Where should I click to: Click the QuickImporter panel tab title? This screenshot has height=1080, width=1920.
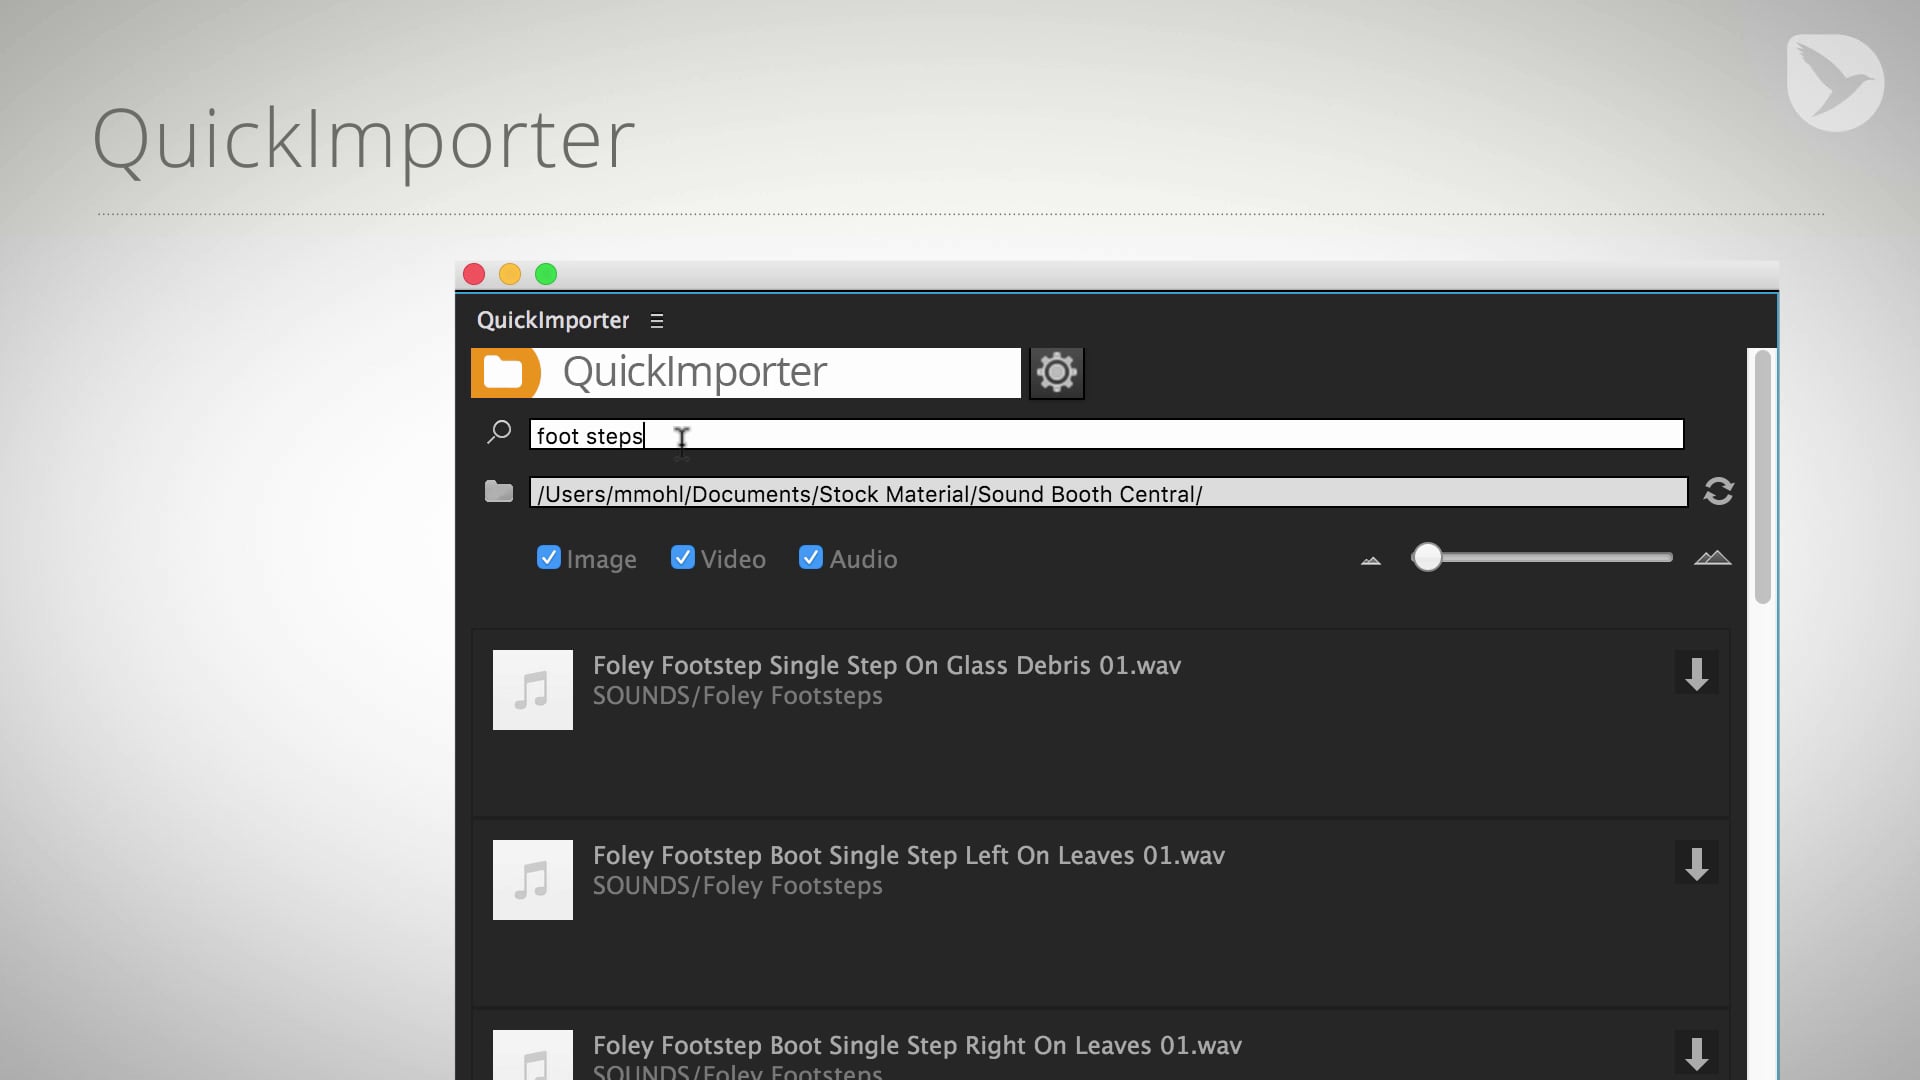[553, 320]
